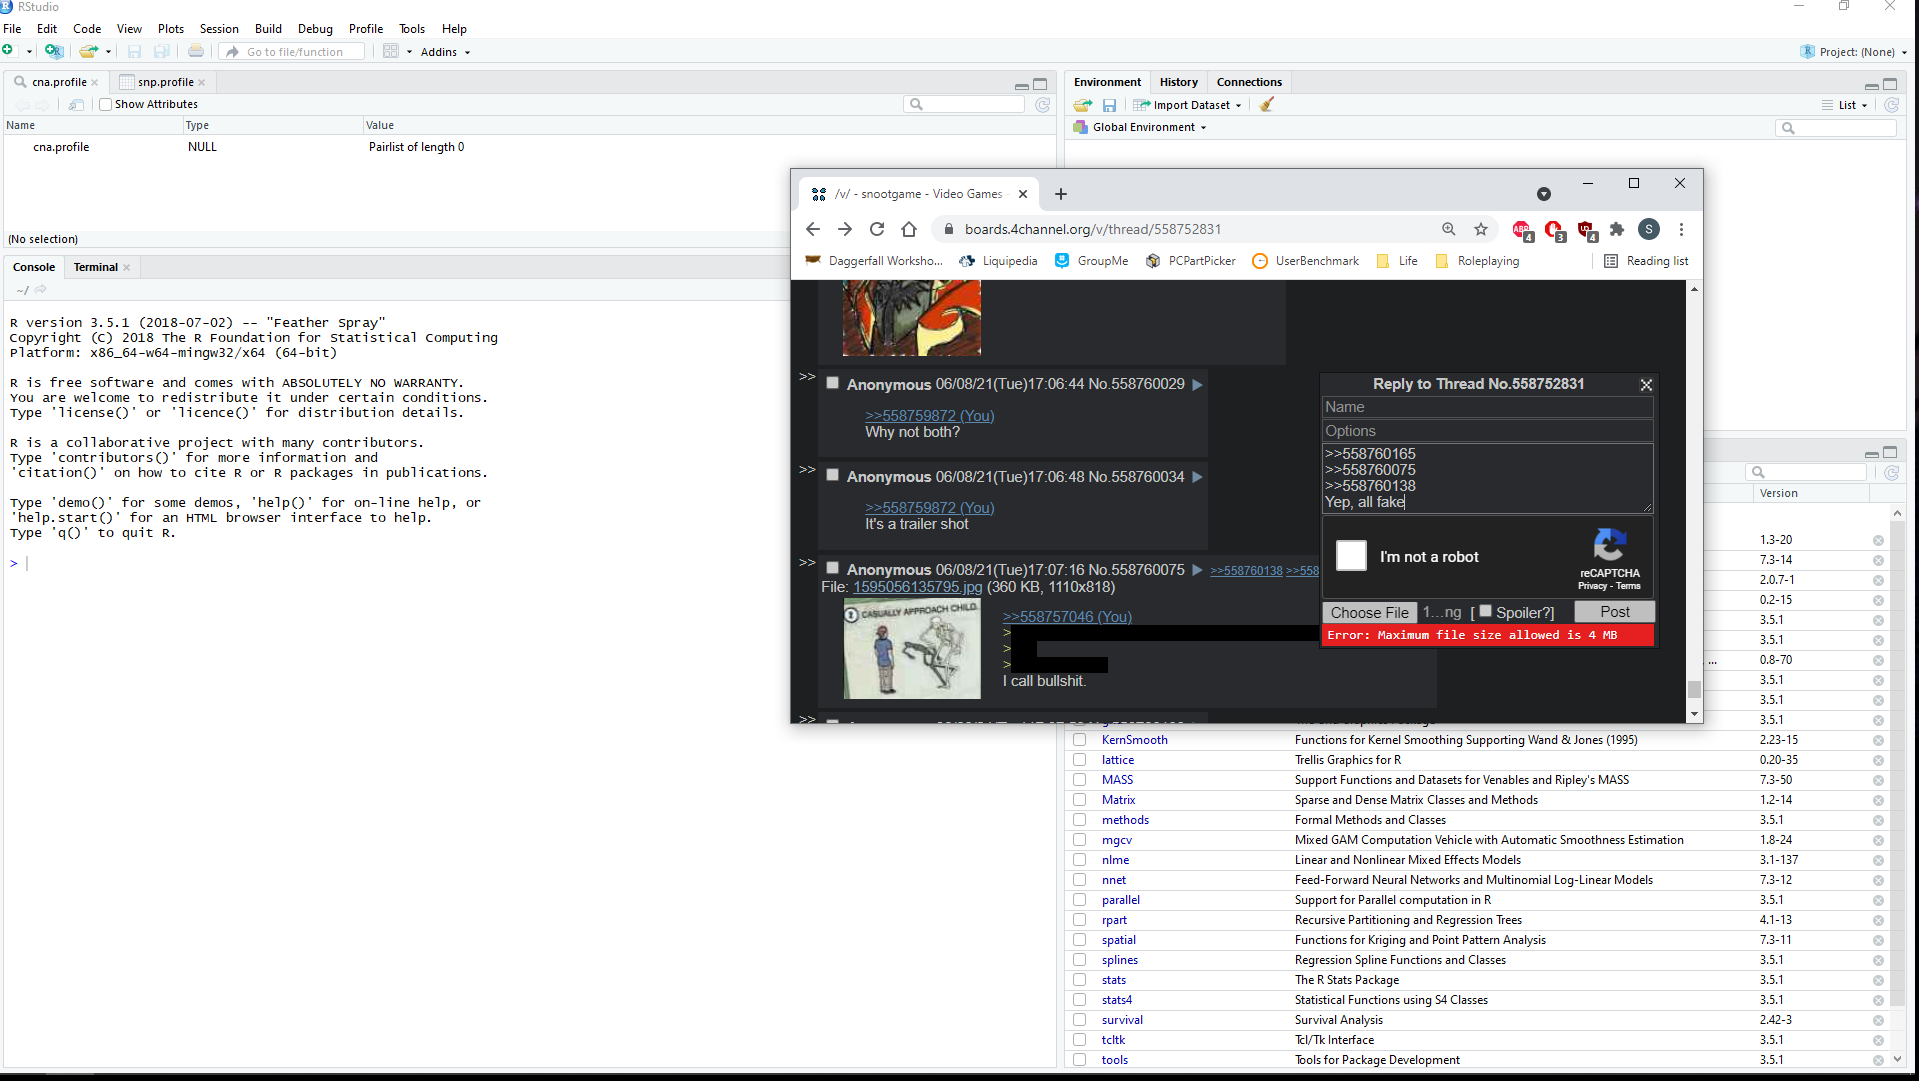Click the Options field in reply form
1919x1081 pixels.
1486,431
